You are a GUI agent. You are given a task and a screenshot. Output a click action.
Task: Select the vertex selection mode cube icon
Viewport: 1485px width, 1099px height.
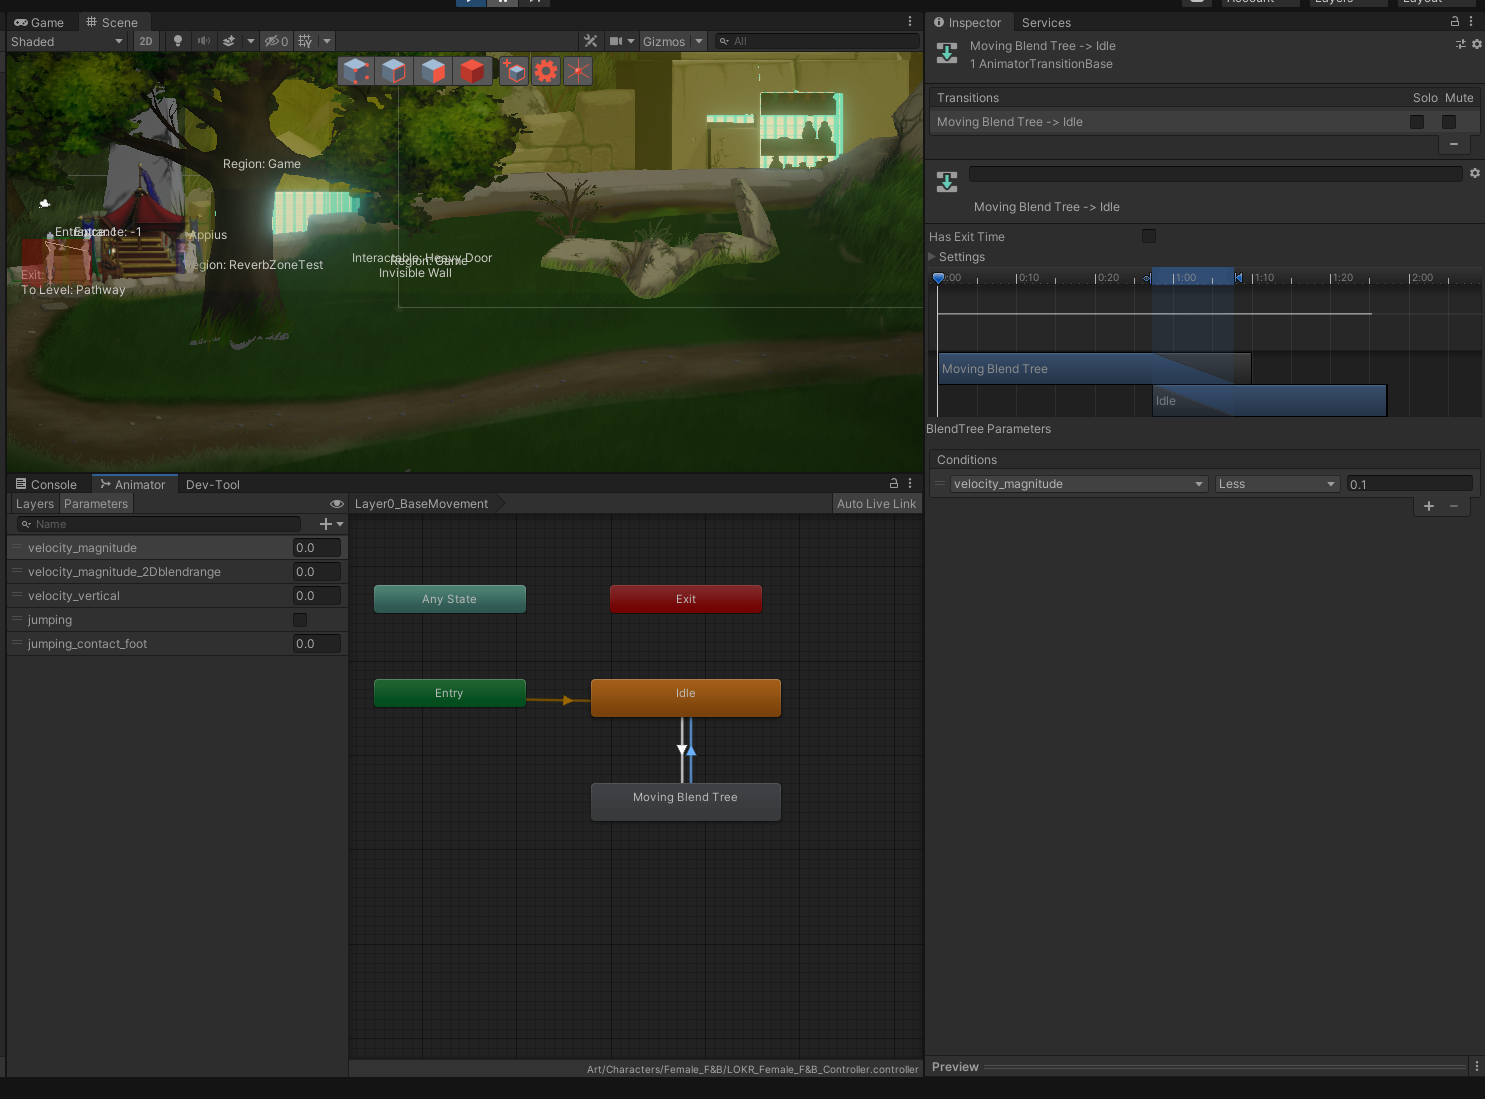[x=355, y=71]
